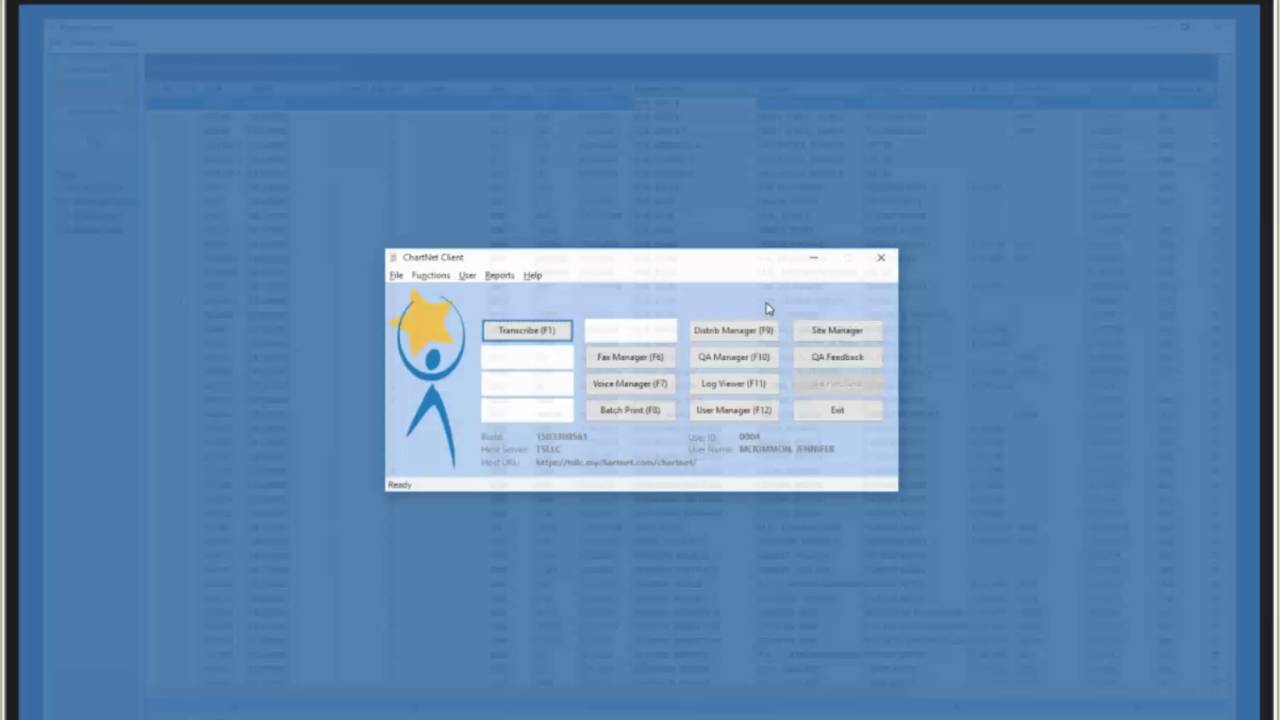1280x720 pixels.
Task: Launch Transcribe (F1)
Action: 527,330
